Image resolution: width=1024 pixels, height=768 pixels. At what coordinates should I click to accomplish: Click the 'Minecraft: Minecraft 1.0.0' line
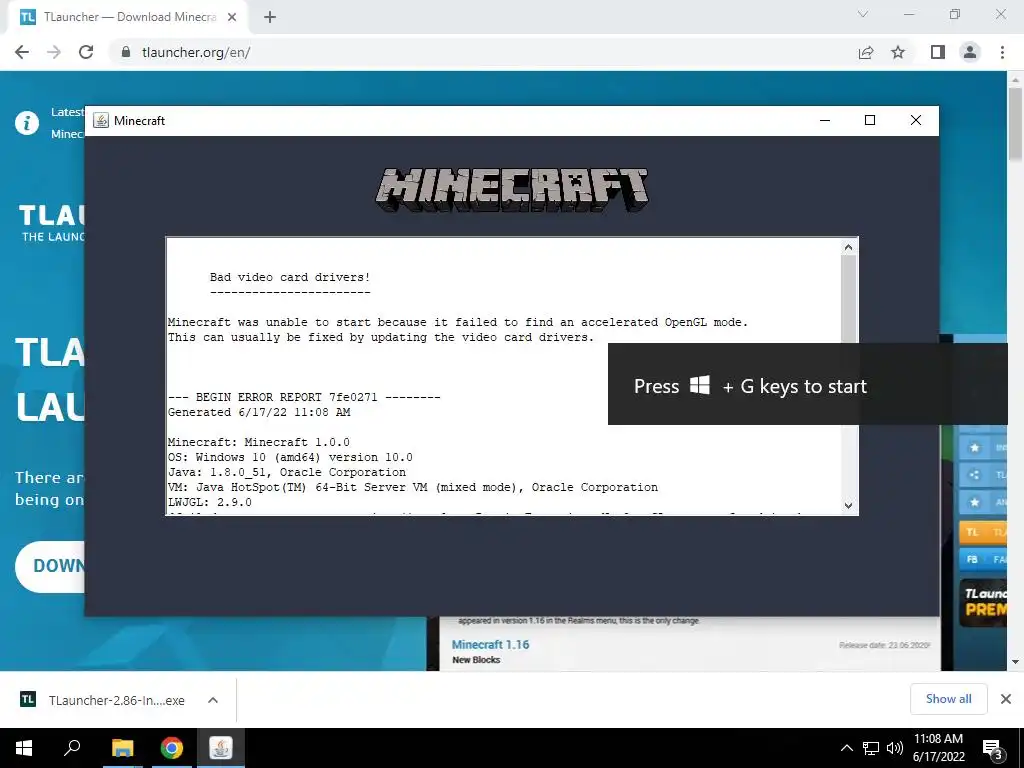(259, 442)
